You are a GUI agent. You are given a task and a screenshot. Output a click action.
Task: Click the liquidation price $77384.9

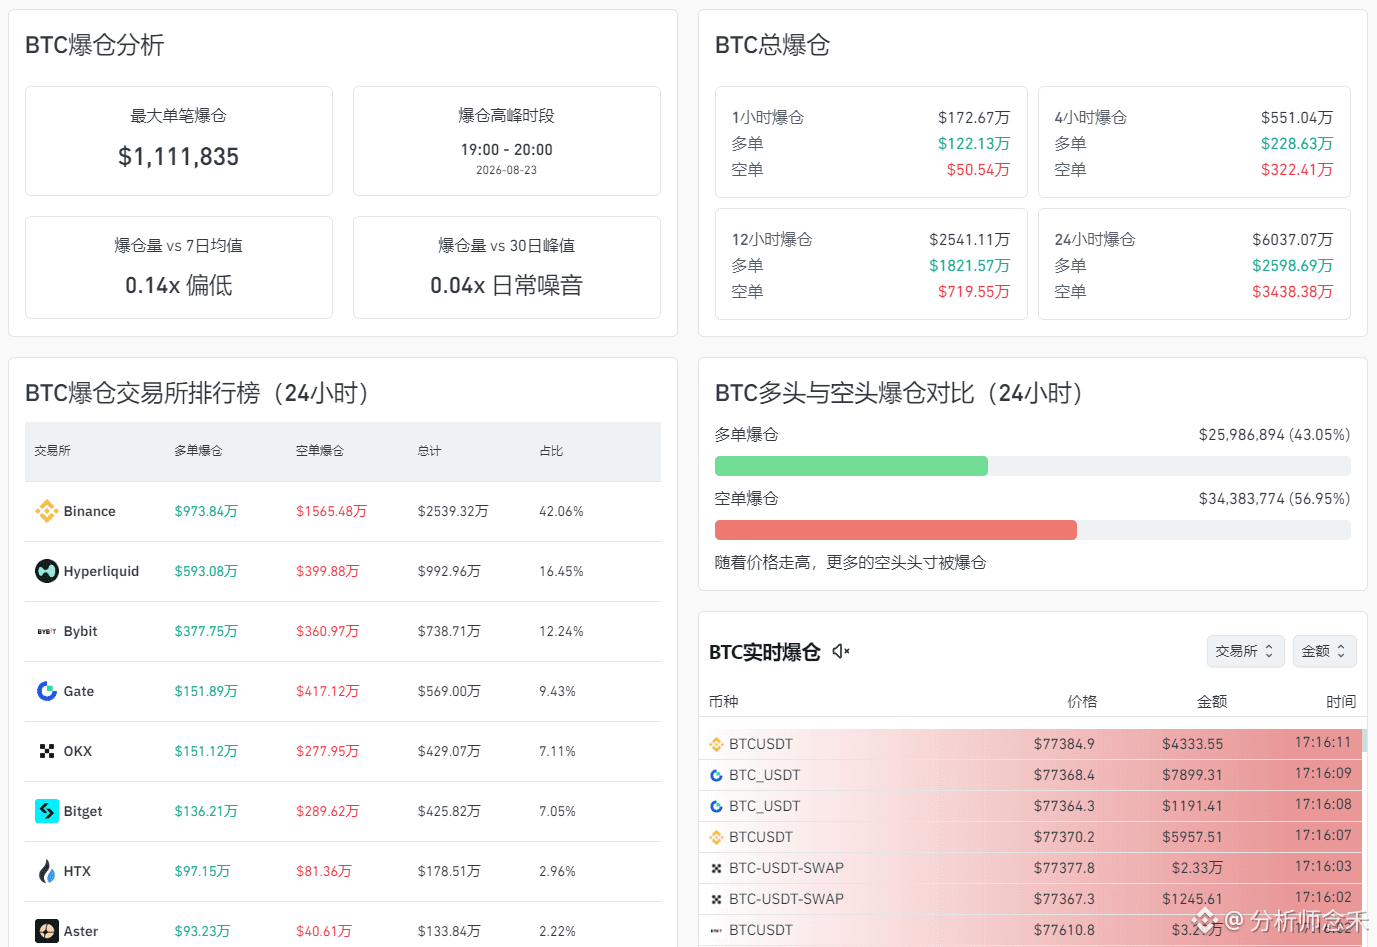point(1064,744)
